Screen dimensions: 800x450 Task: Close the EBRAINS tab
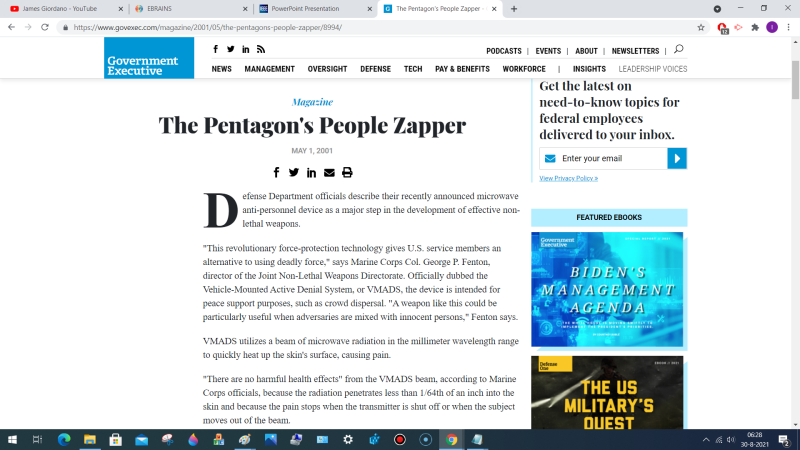pyautogui.click(x=245, y=9)
